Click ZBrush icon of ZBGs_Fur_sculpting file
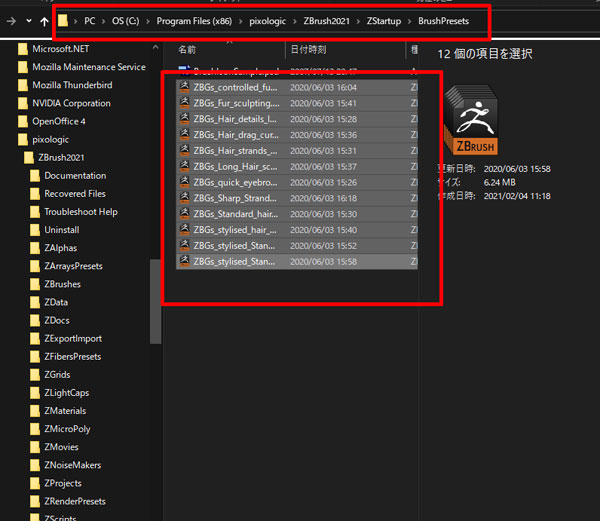This screenshot has height=521, width=600. point(185,103)
